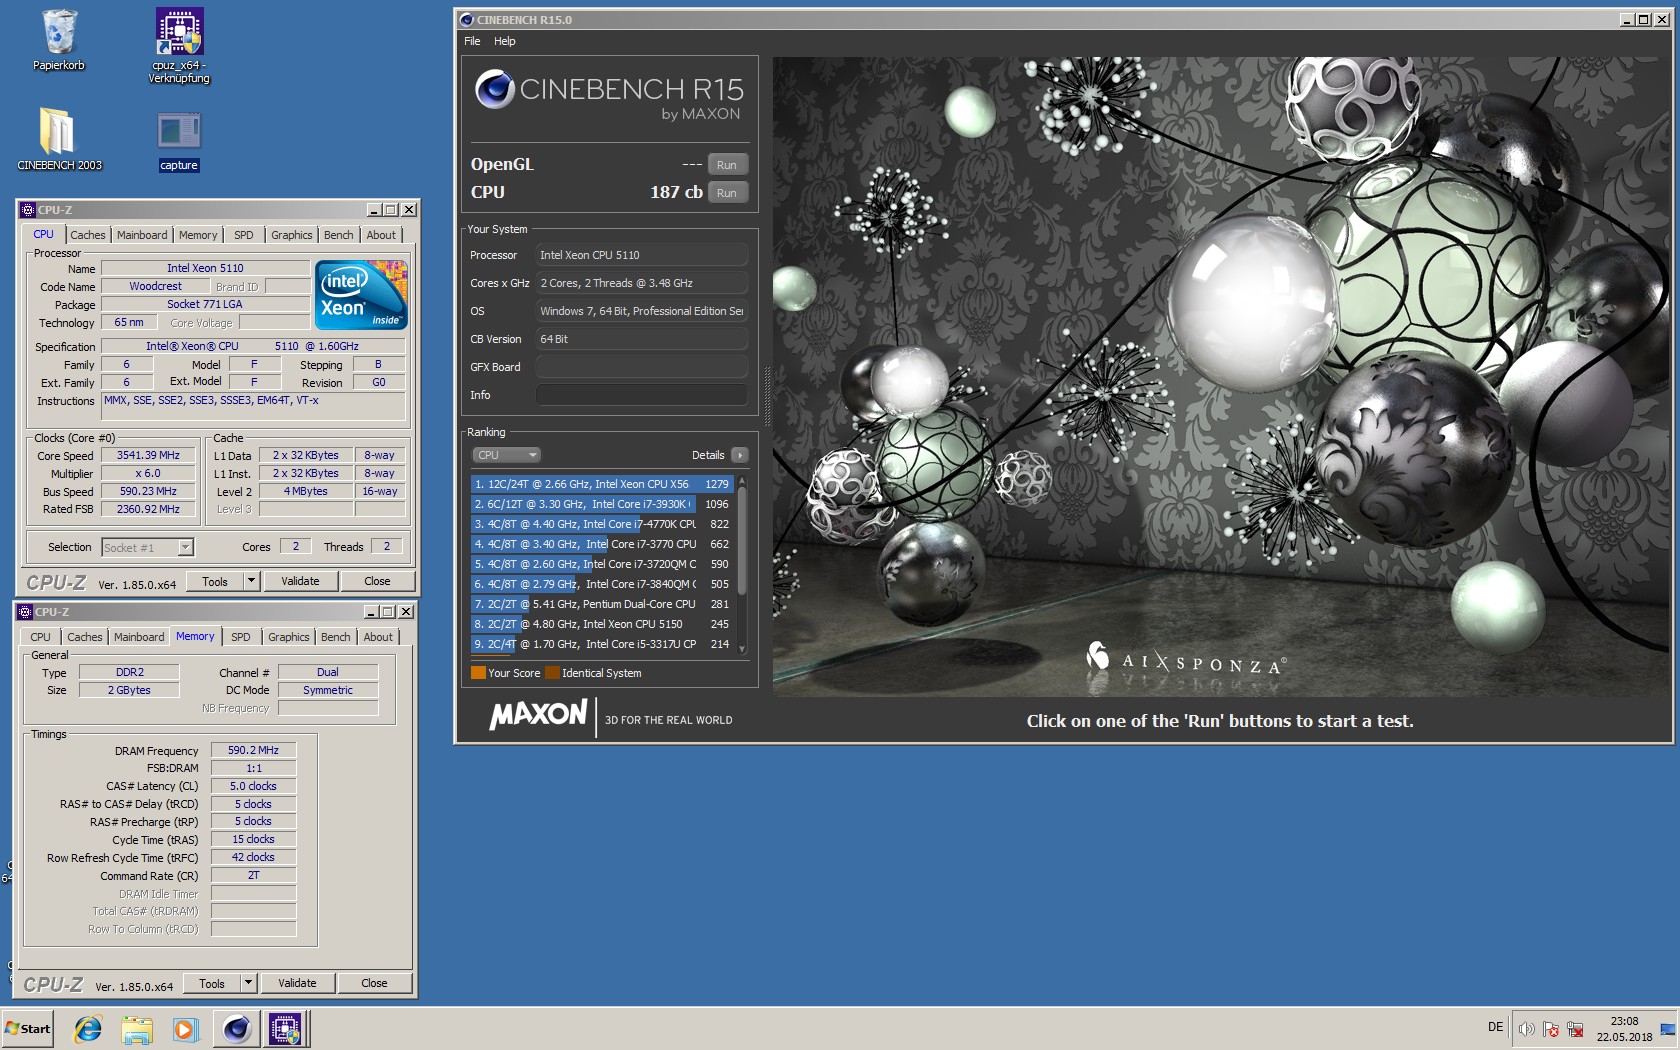Click the Intel Xeon inside logo
1680x1050 pixels.
click(x=361, y=294)
